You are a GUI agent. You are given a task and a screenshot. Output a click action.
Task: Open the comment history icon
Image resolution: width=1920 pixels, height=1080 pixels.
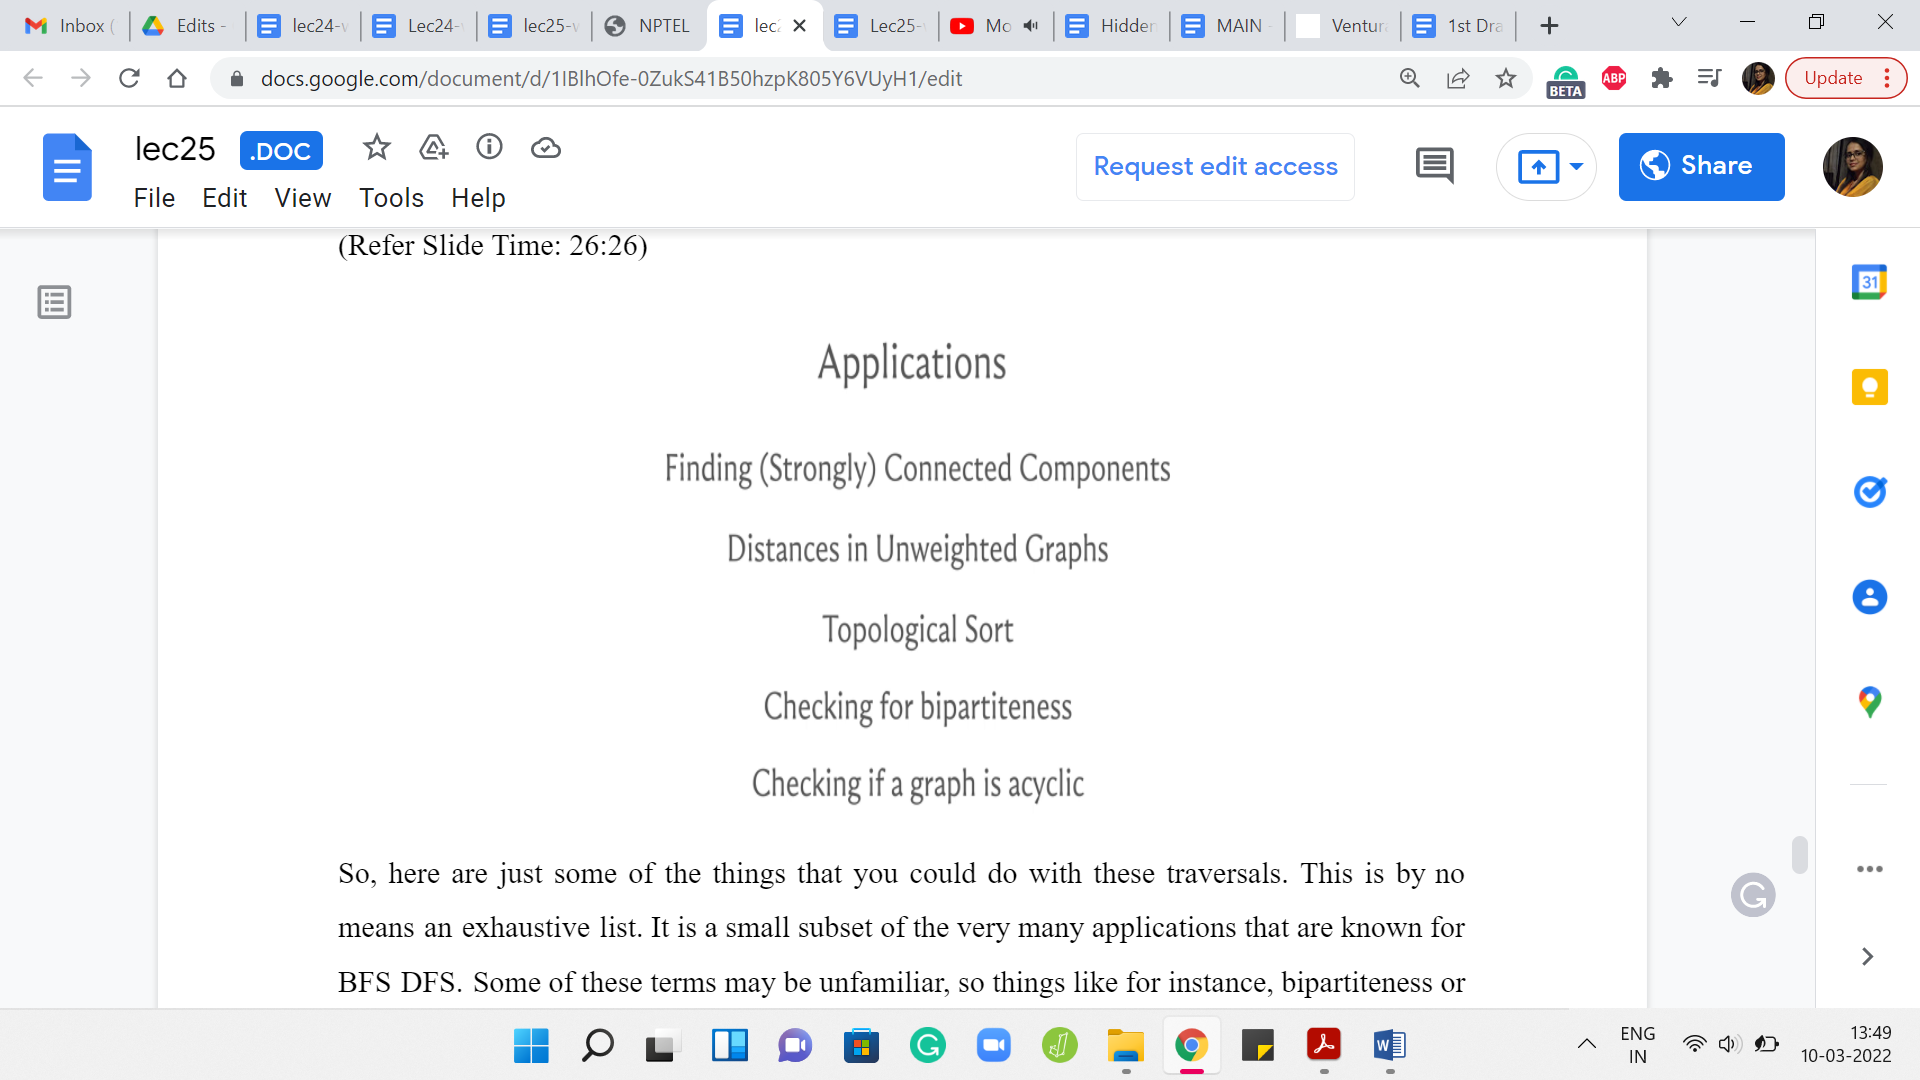click(1434, 166)
